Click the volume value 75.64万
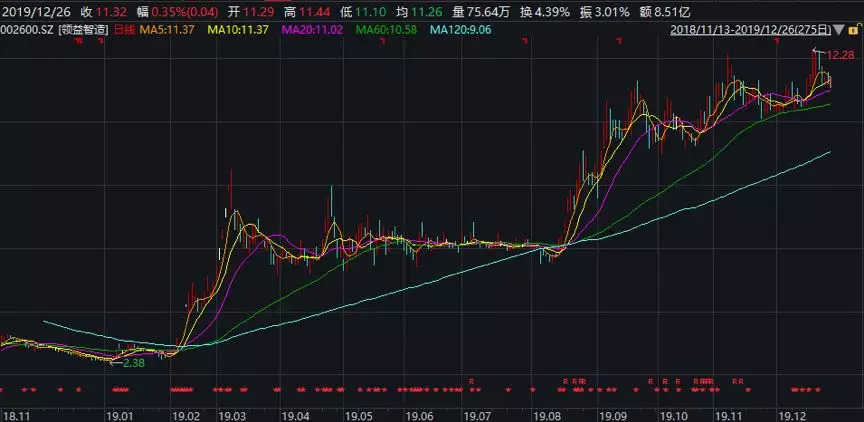The height and width of the screenshot is (422, 864). click(x=488, y=11)
